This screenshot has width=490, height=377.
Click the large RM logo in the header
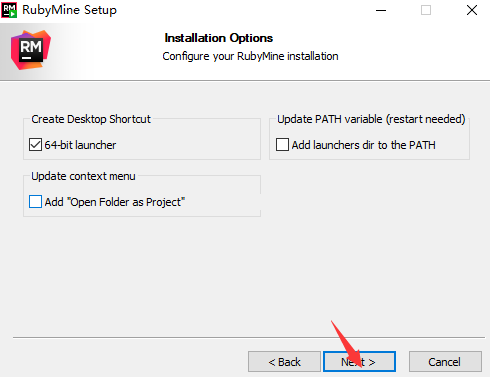click(31, 50)
